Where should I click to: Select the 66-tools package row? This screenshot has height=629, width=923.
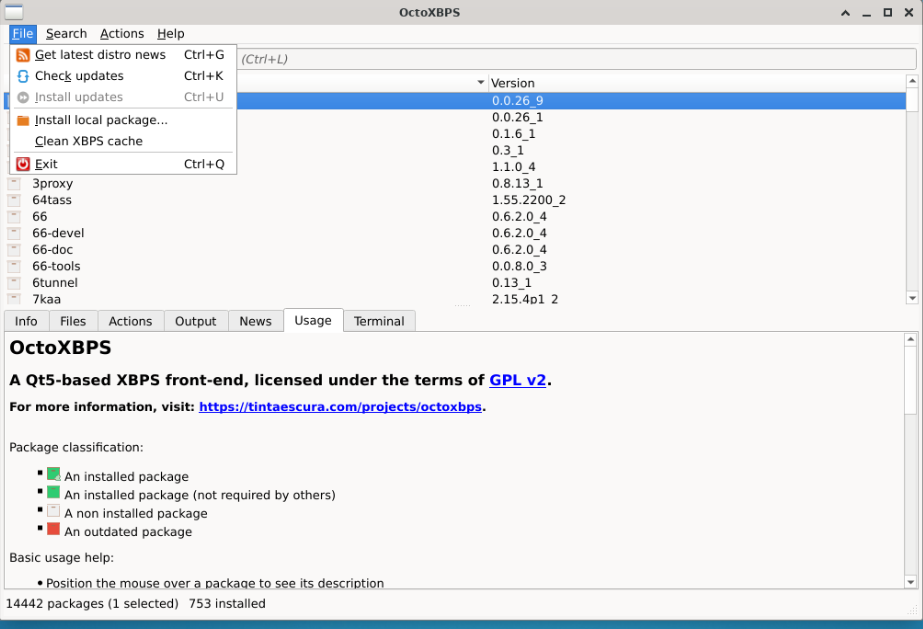coord(455,266)
